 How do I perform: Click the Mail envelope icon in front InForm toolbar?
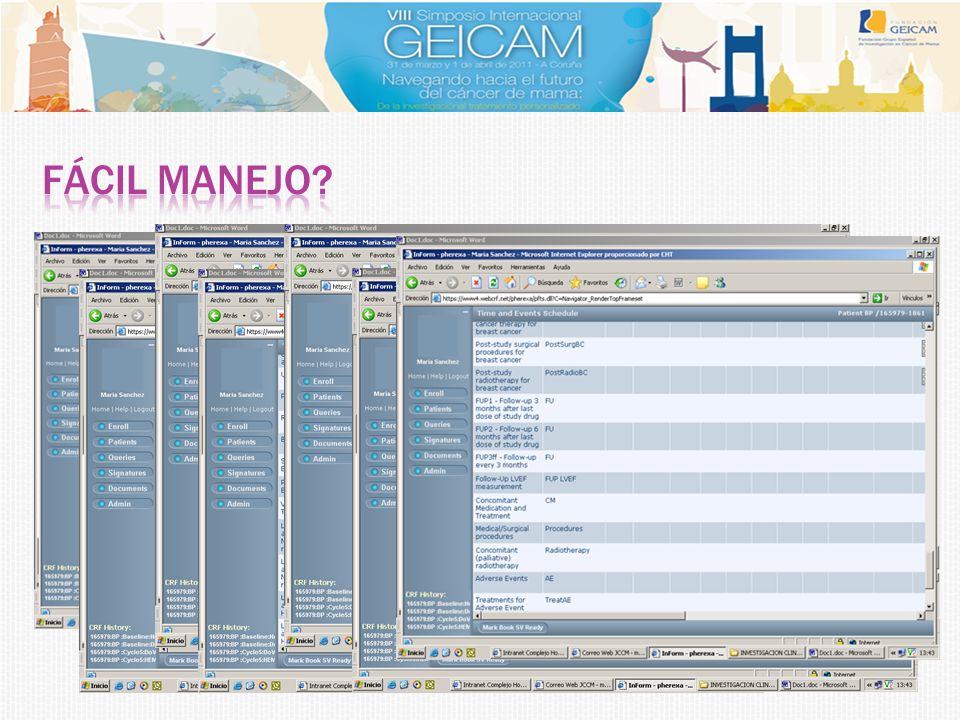(x=640, y=282)
